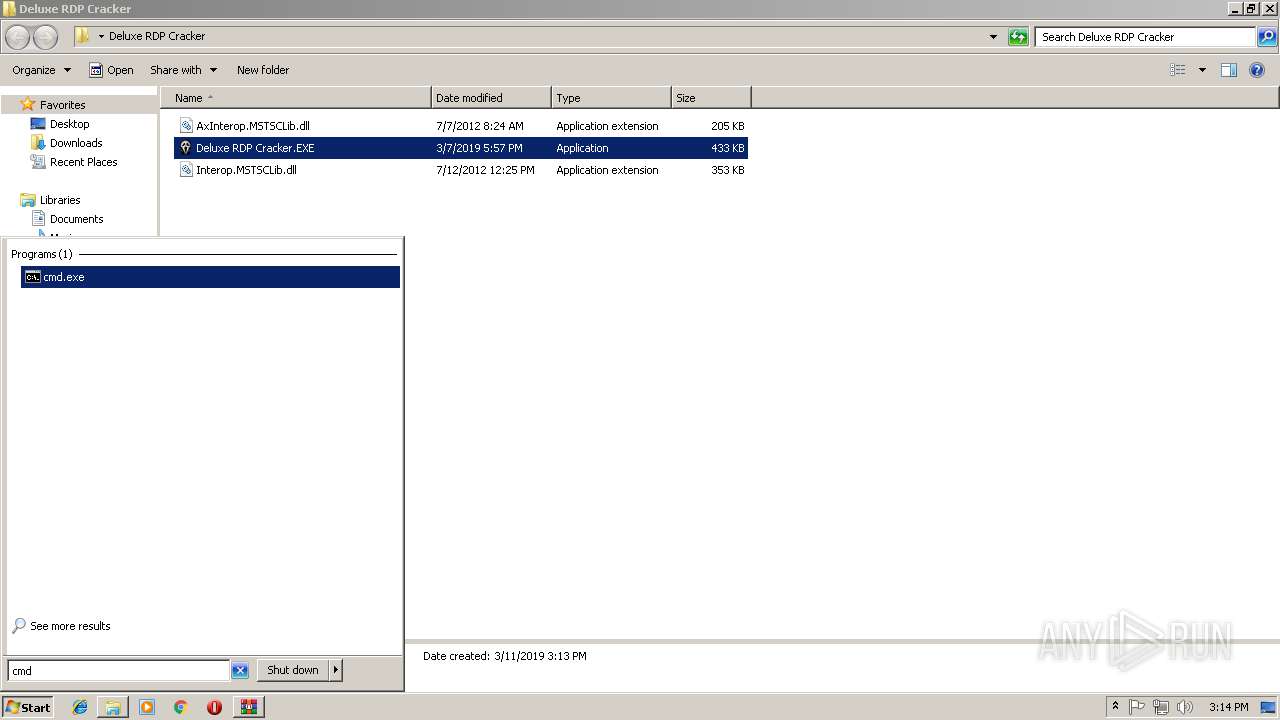Image resolution: width=1280 pixels, height=720 pixels.
Task: Open the Help icon
Action: coord(1257,70)
